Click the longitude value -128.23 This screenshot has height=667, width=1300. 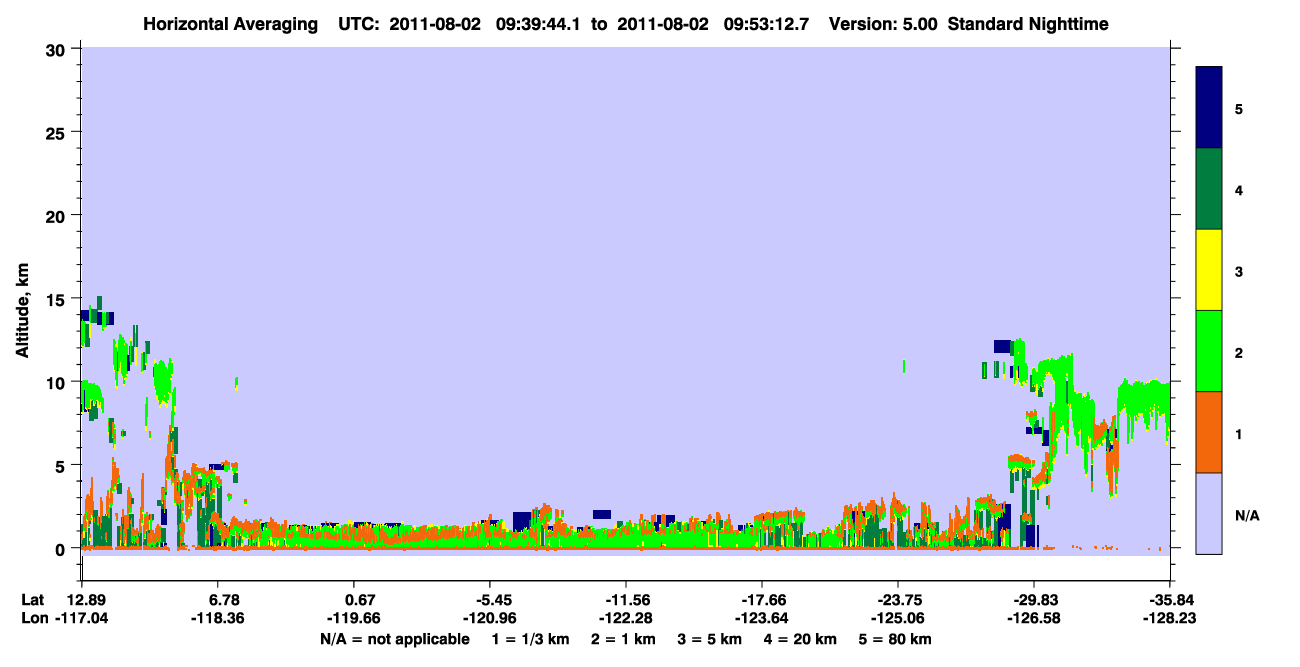[1170, 619]
